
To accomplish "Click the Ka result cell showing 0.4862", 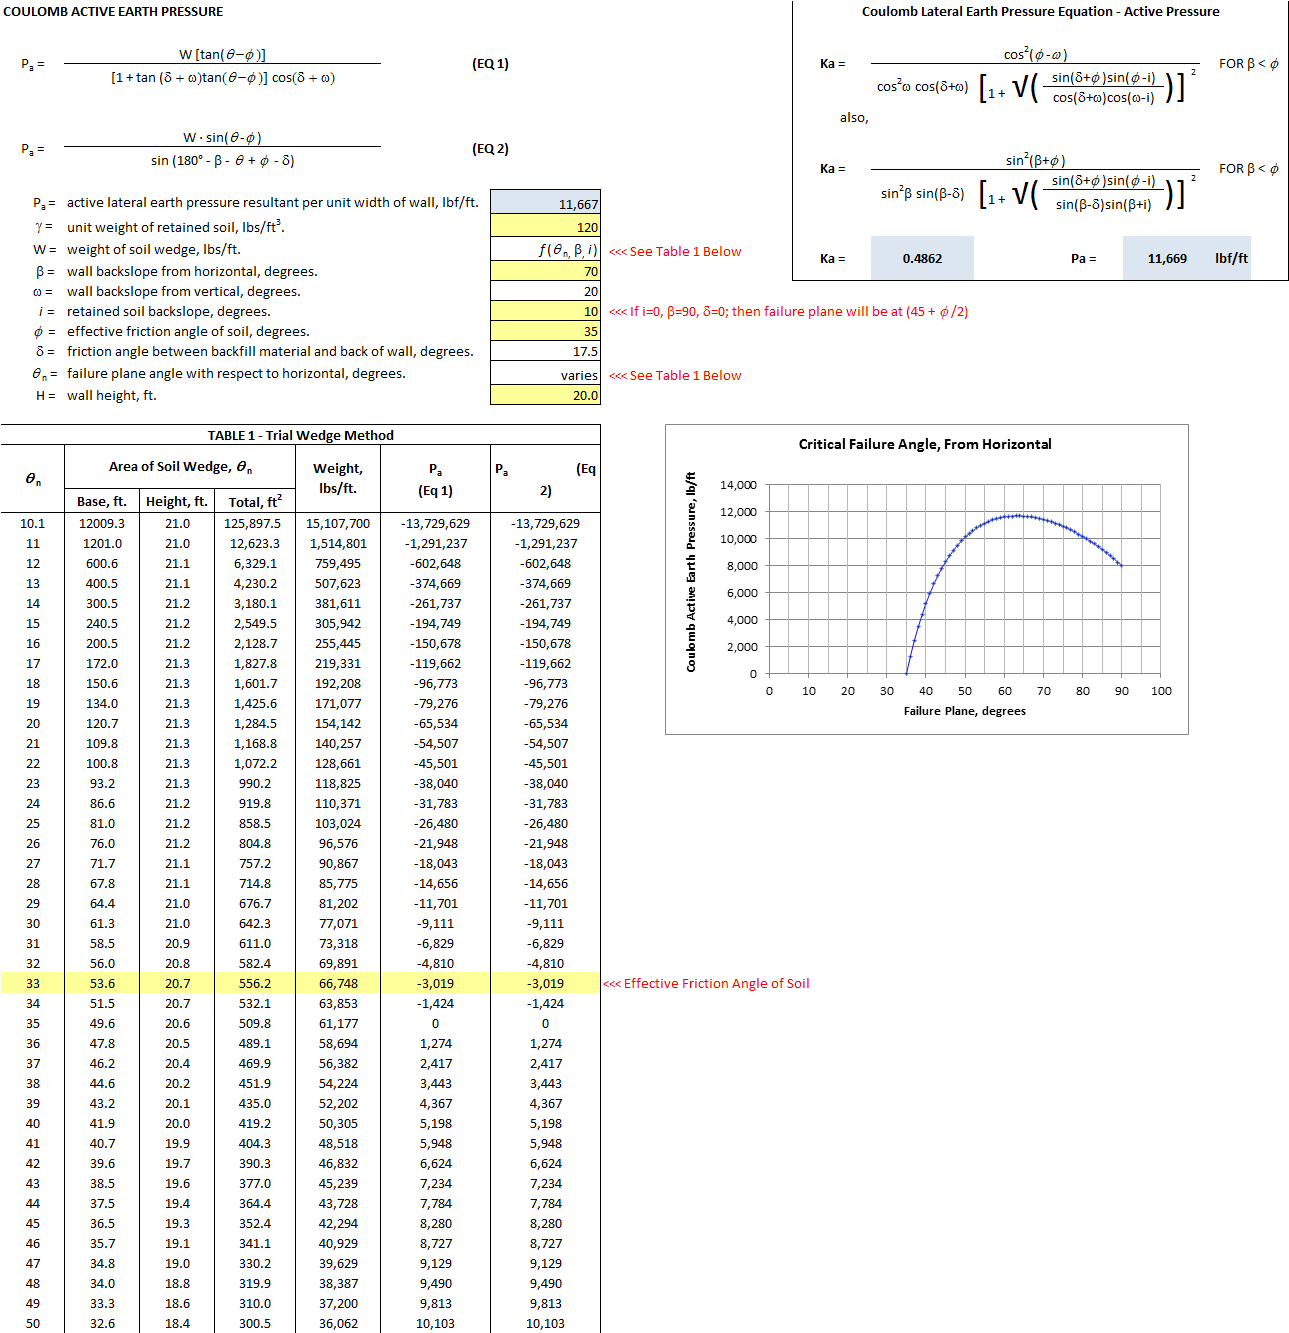I will point(921,258).
